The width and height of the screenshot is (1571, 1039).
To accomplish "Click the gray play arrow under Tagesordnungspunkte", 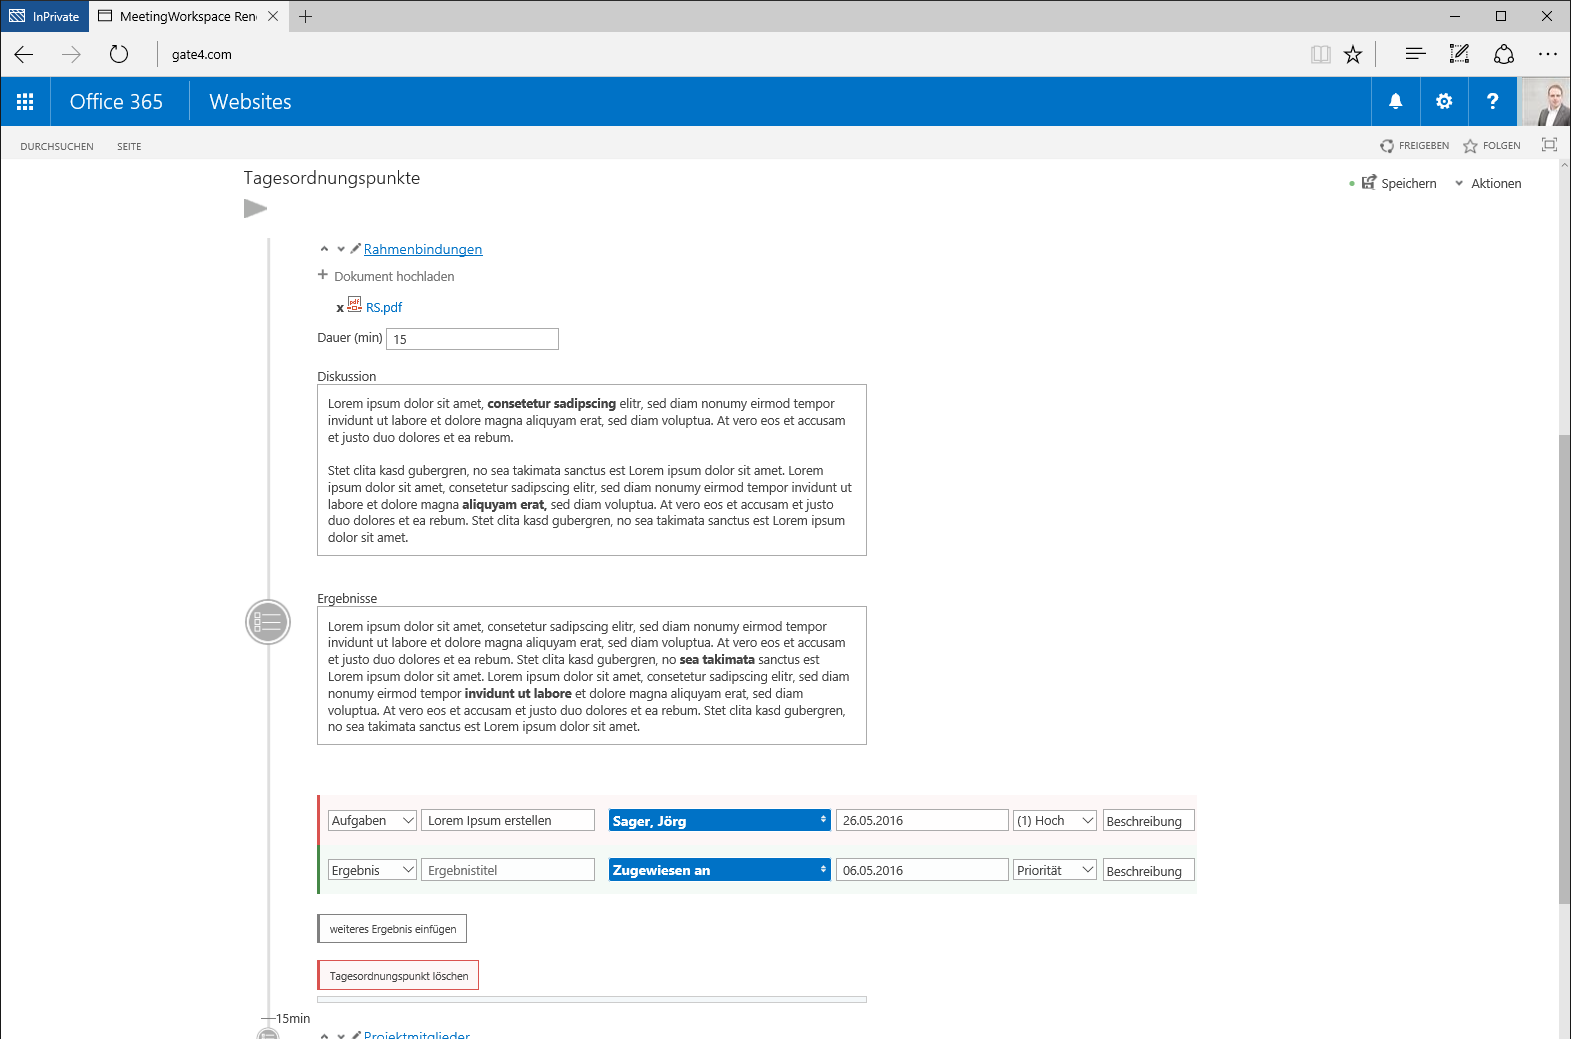I will coord(255,208).
